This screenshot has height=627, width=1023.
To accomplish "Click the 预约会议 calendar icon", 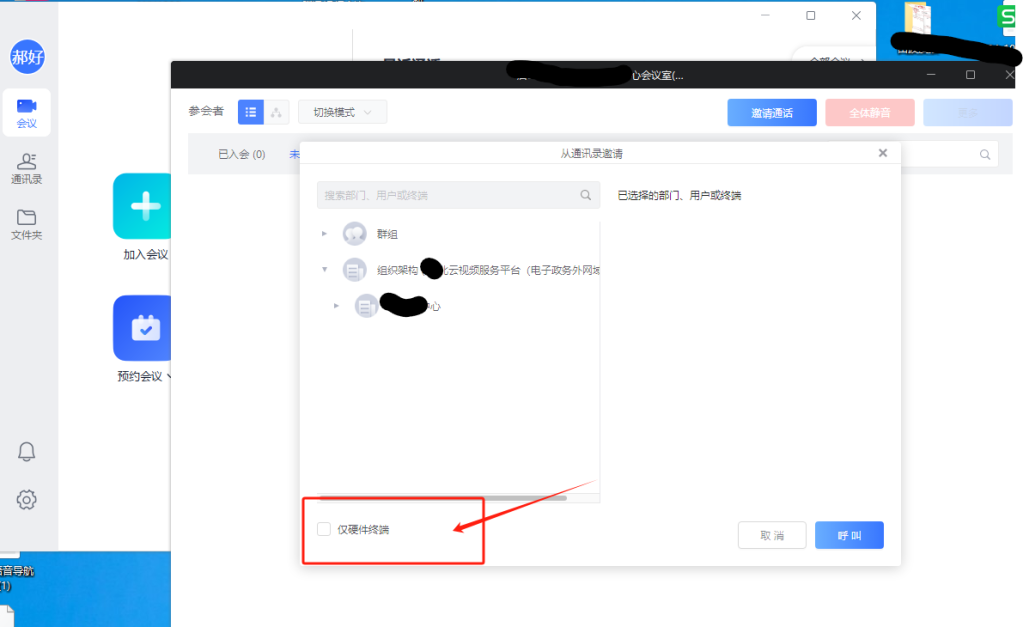I will pos(145,328).
